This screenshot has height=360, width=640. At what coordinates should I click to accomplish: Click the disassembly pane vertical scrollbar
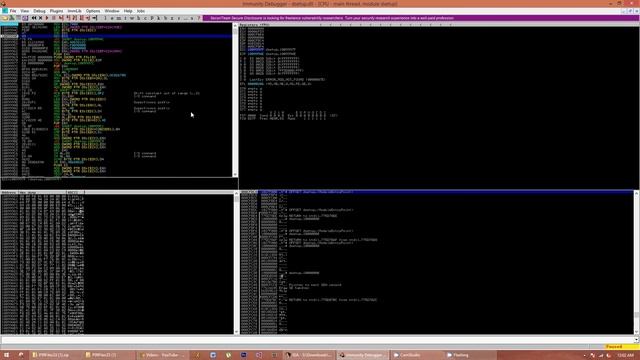tap(235, 100)
